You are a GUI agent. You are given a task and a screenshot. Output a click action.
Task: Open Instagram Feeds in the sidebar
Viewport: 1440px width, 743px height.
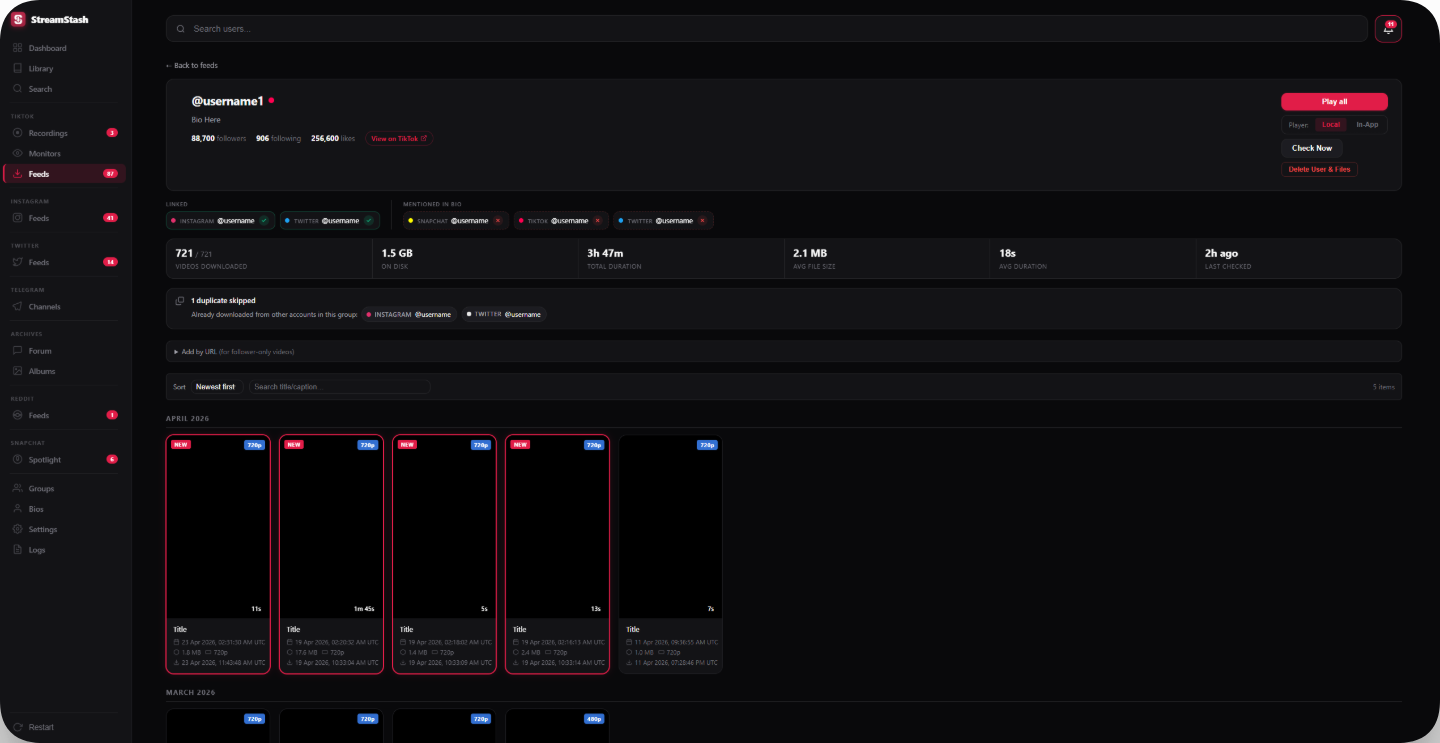coord(39,218)
